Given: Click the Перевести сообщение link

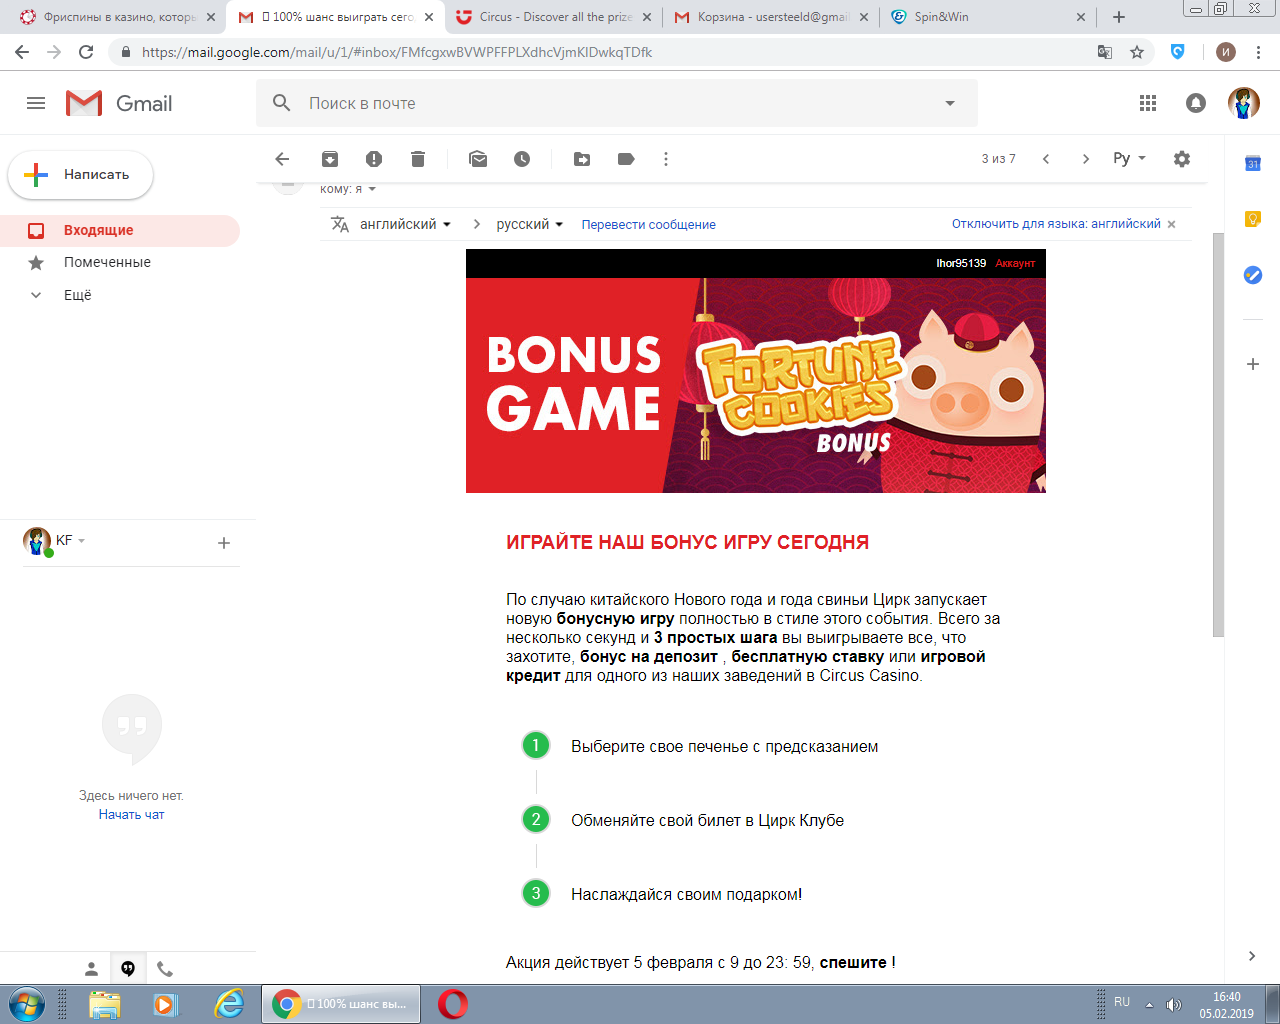Looking at the screenshot, I should point(648,224).
